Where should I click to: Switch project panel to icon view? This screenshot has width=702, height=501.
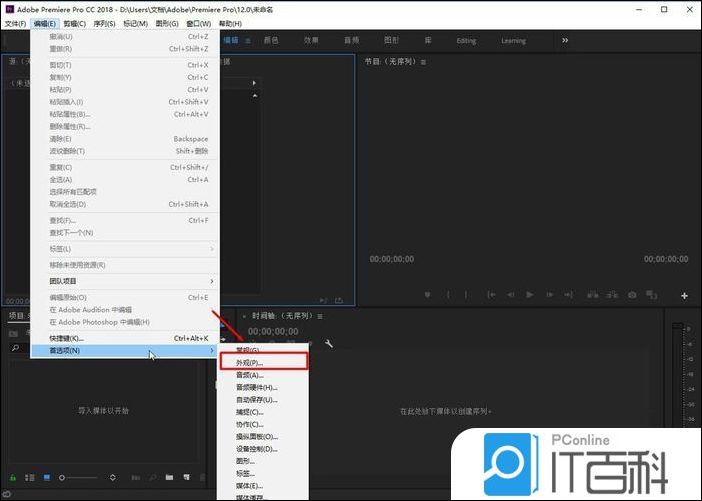click(46, 478)
